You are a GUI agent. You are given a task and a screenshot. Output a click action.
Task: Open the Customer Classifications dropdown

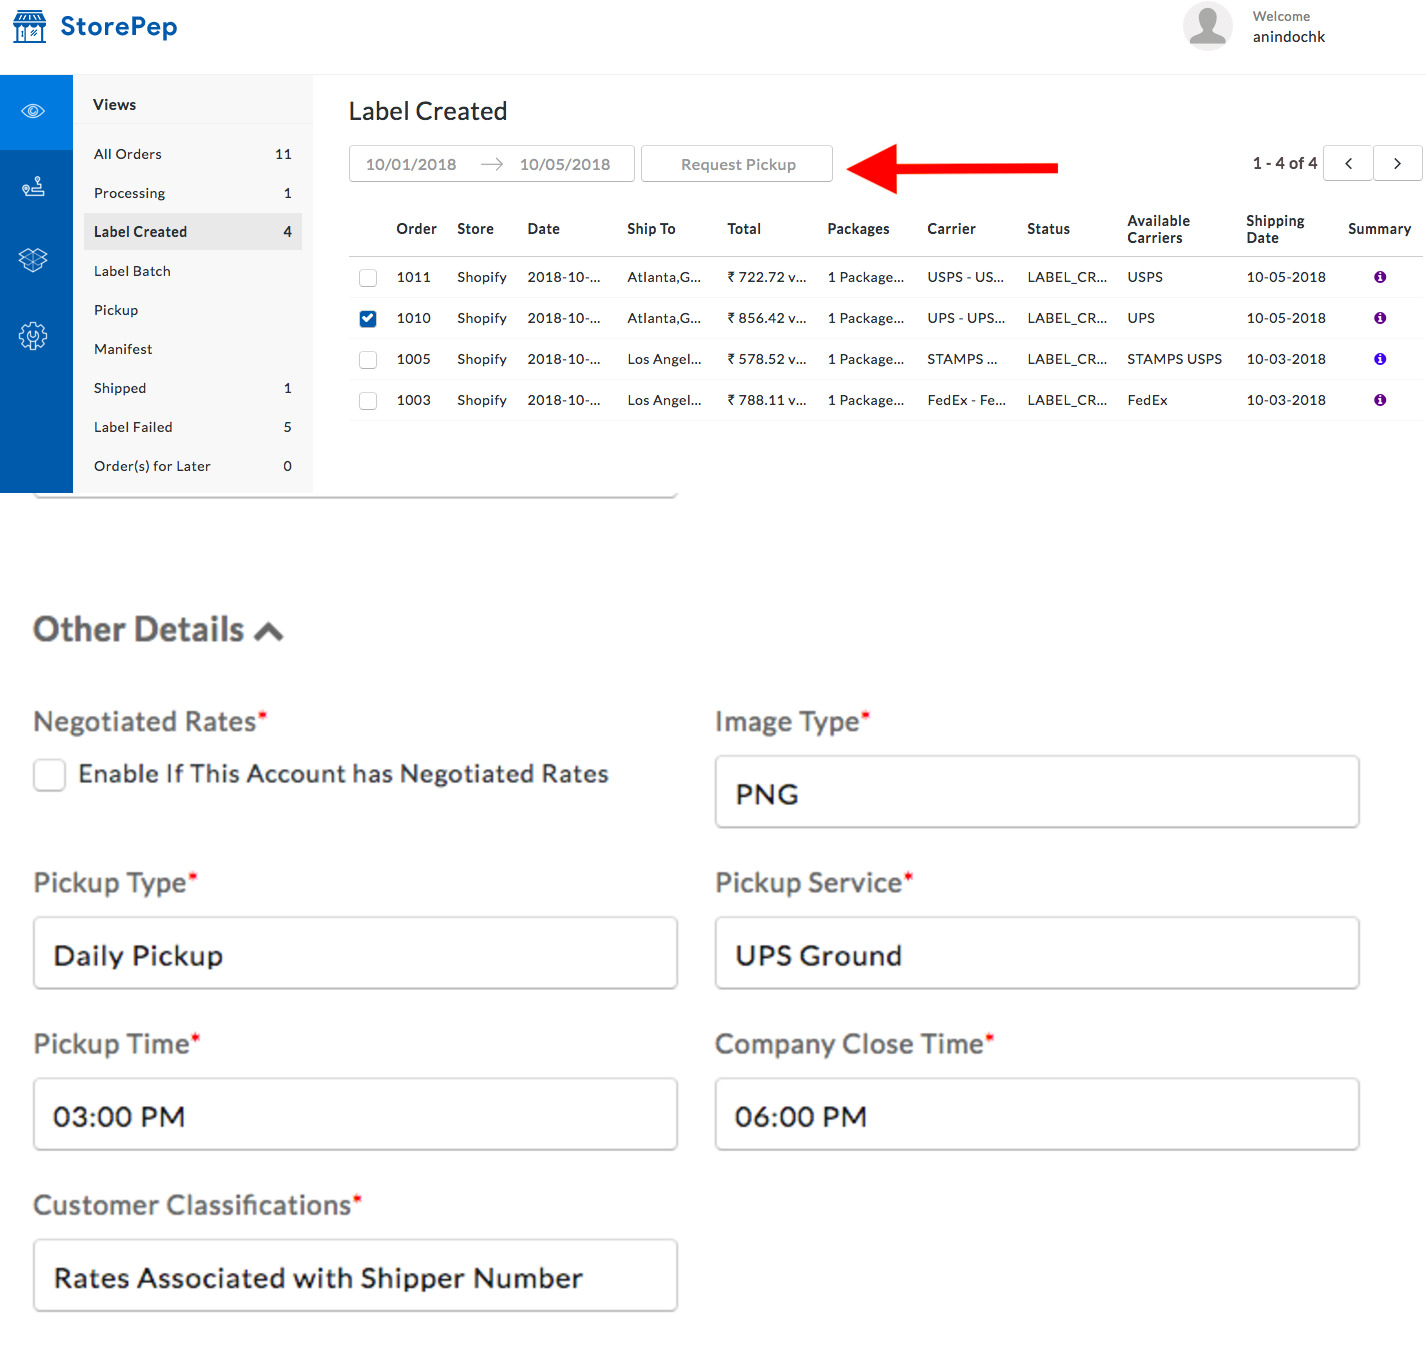point(355,1275)
